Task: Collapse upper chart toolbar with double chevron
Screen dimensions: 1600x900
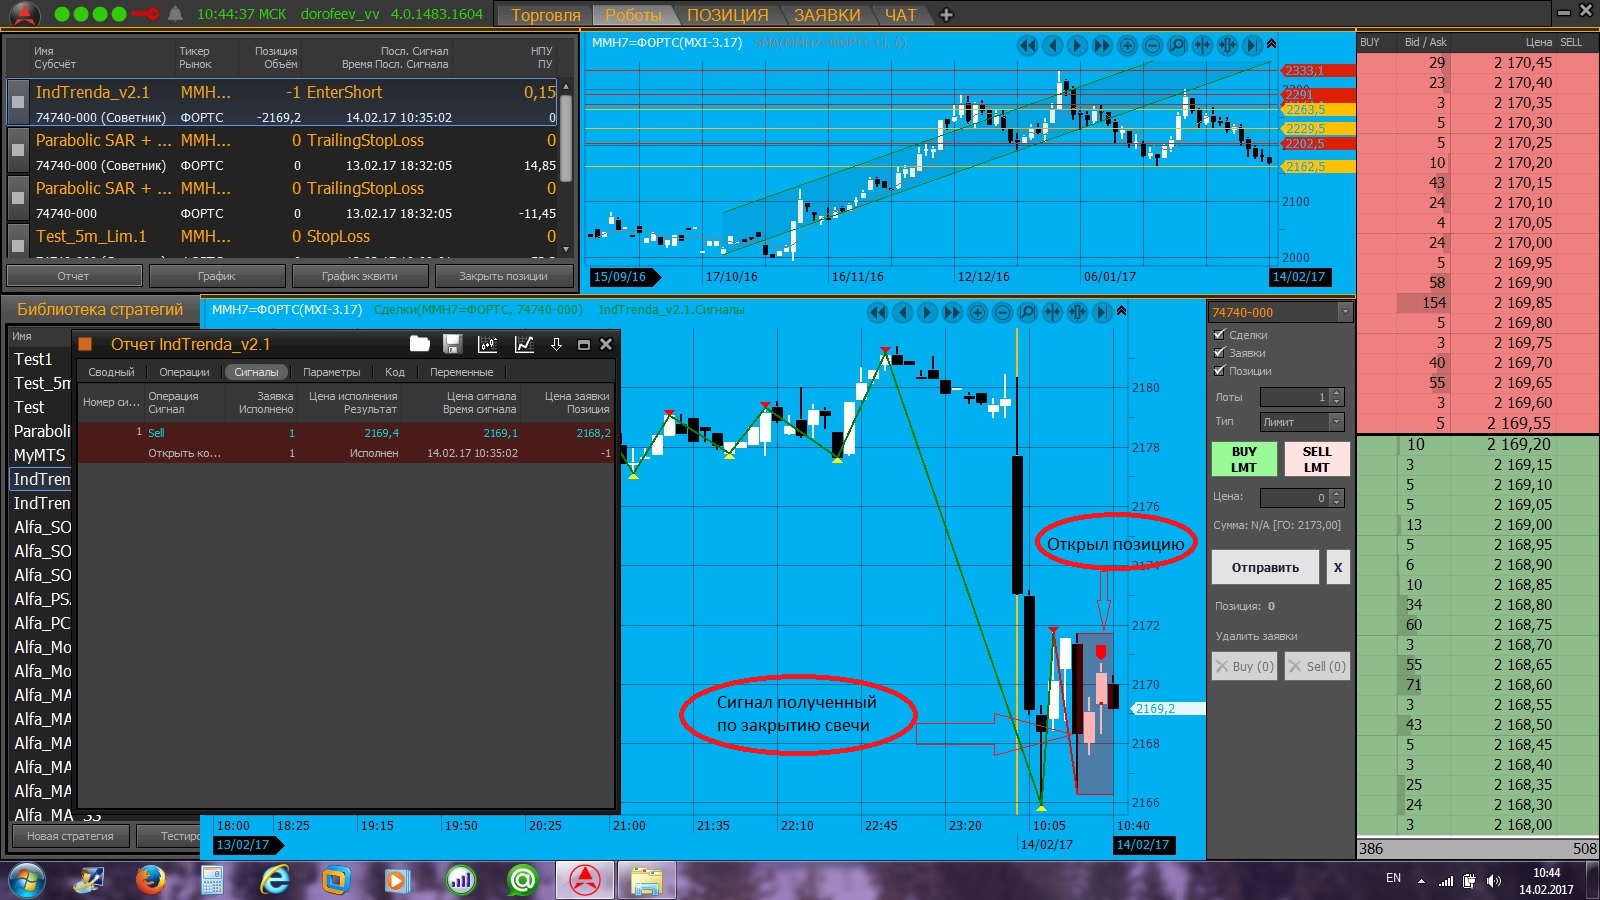Action: tap(1271, 44)
